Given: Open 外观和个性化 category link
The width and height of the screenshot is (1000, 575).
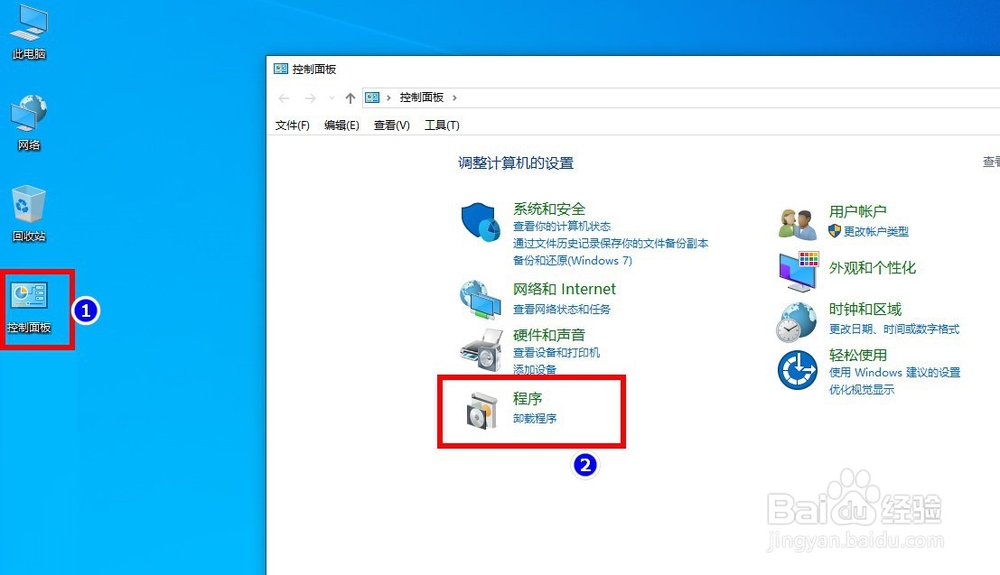Looking at the screenshot, I should pos(872,268).
